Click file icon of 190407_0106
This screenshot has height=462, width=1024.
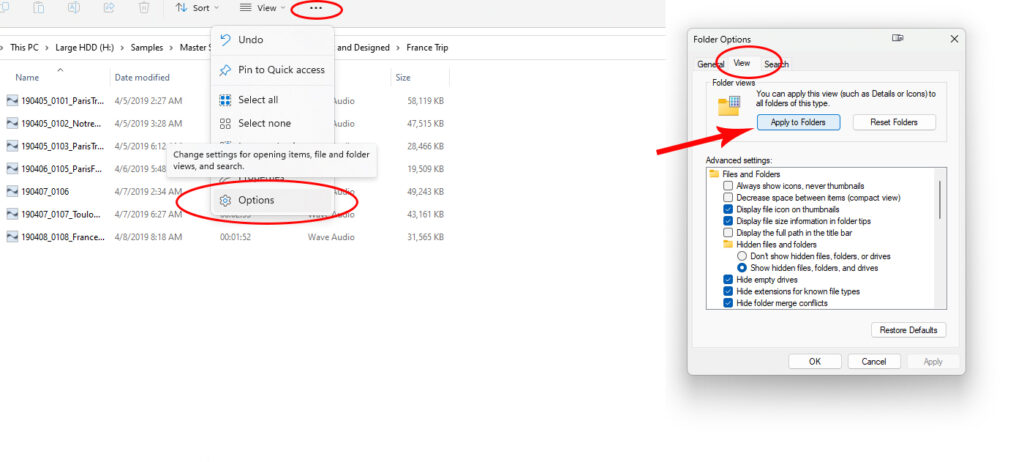tap(12, 191)
